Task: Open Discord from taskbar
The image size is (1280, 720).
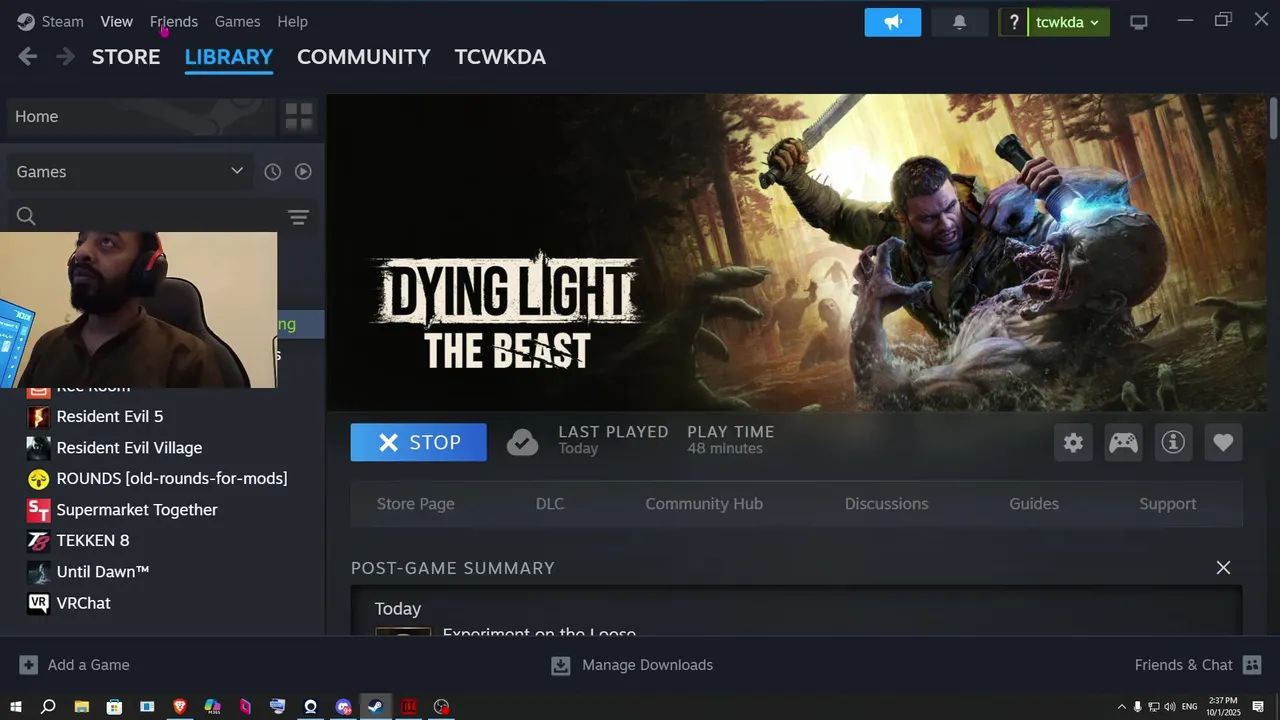Action: [344, 707]
